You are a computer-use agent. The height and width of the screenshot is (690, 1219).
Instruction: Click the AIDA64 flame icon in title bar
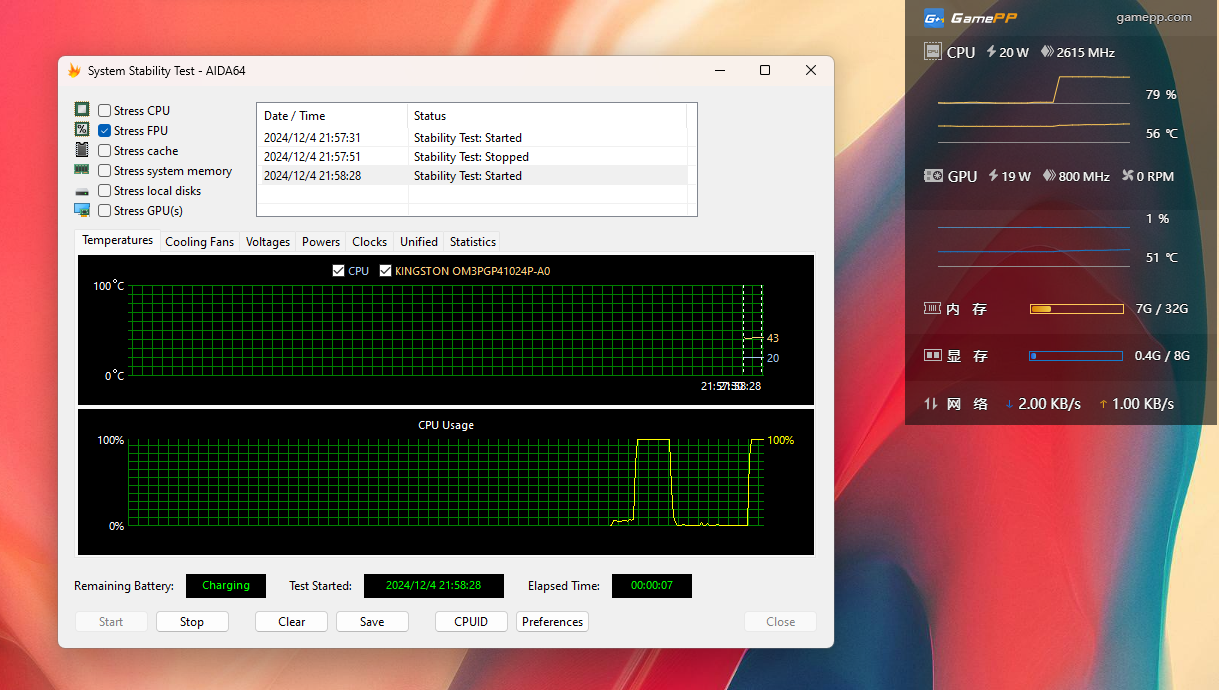tap(74, 71)
